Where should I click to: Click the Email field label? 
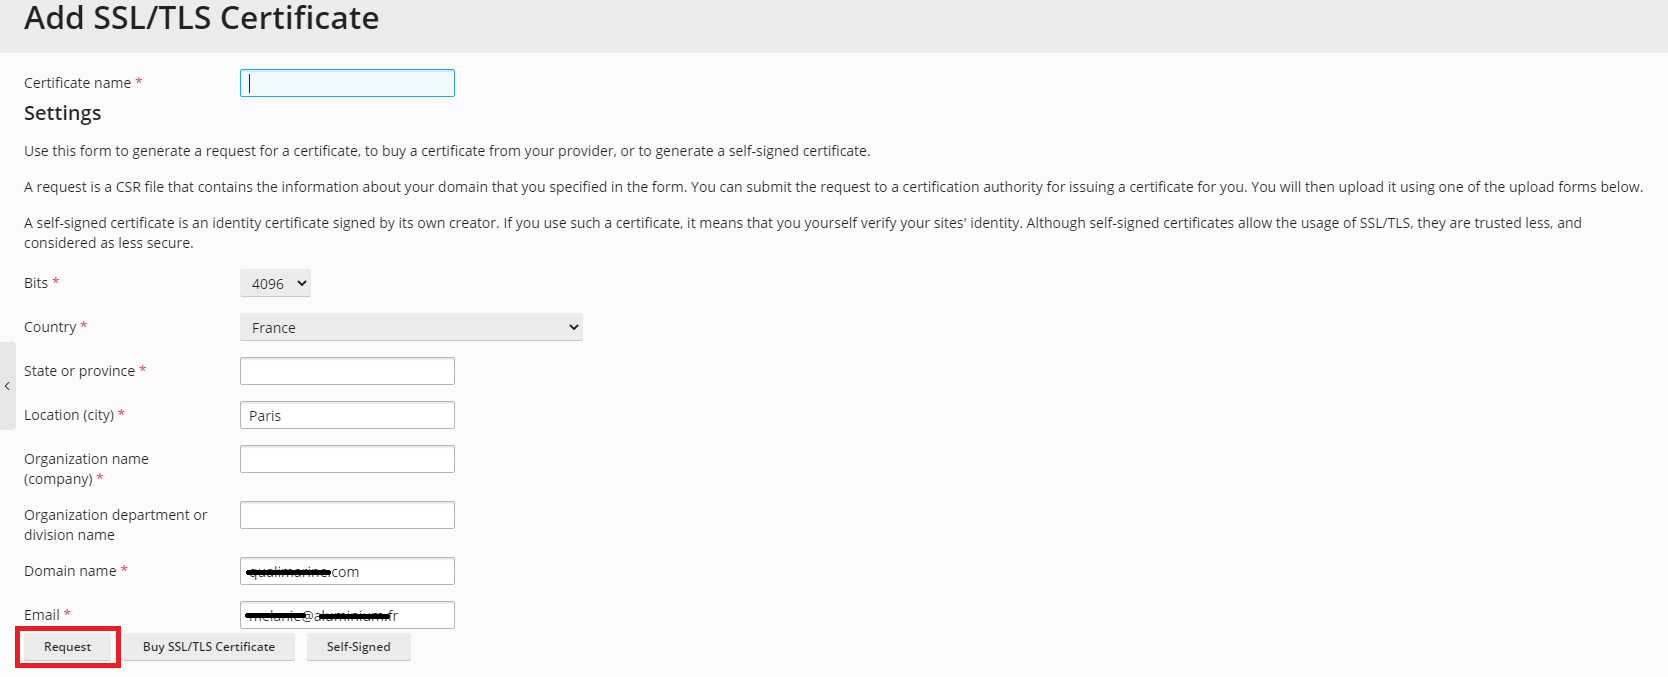[42, 615]
